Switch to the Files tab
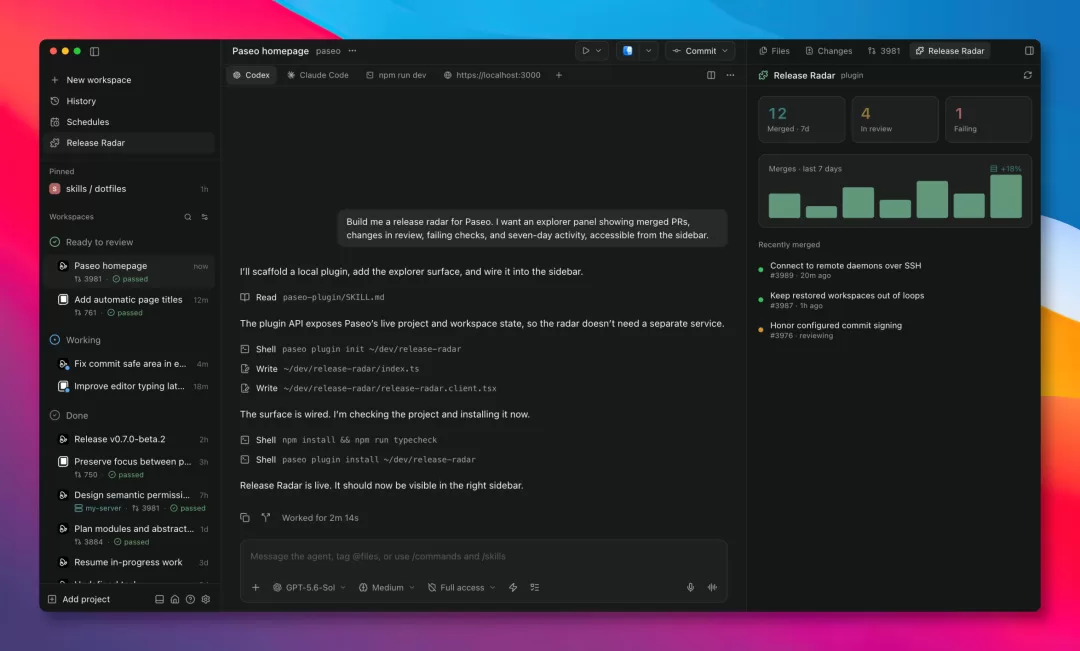Screen dimensions: 1080x651 (774, 51)
